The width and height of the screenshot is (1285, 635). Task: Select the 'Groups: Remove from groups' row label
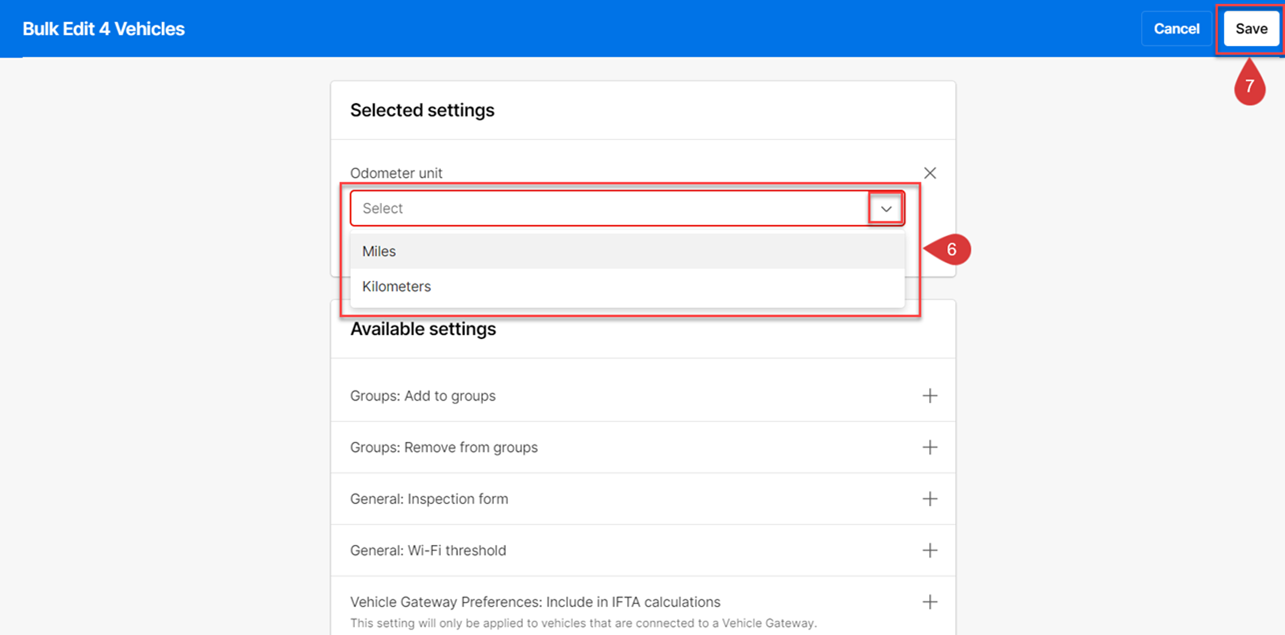pos(444,448)
